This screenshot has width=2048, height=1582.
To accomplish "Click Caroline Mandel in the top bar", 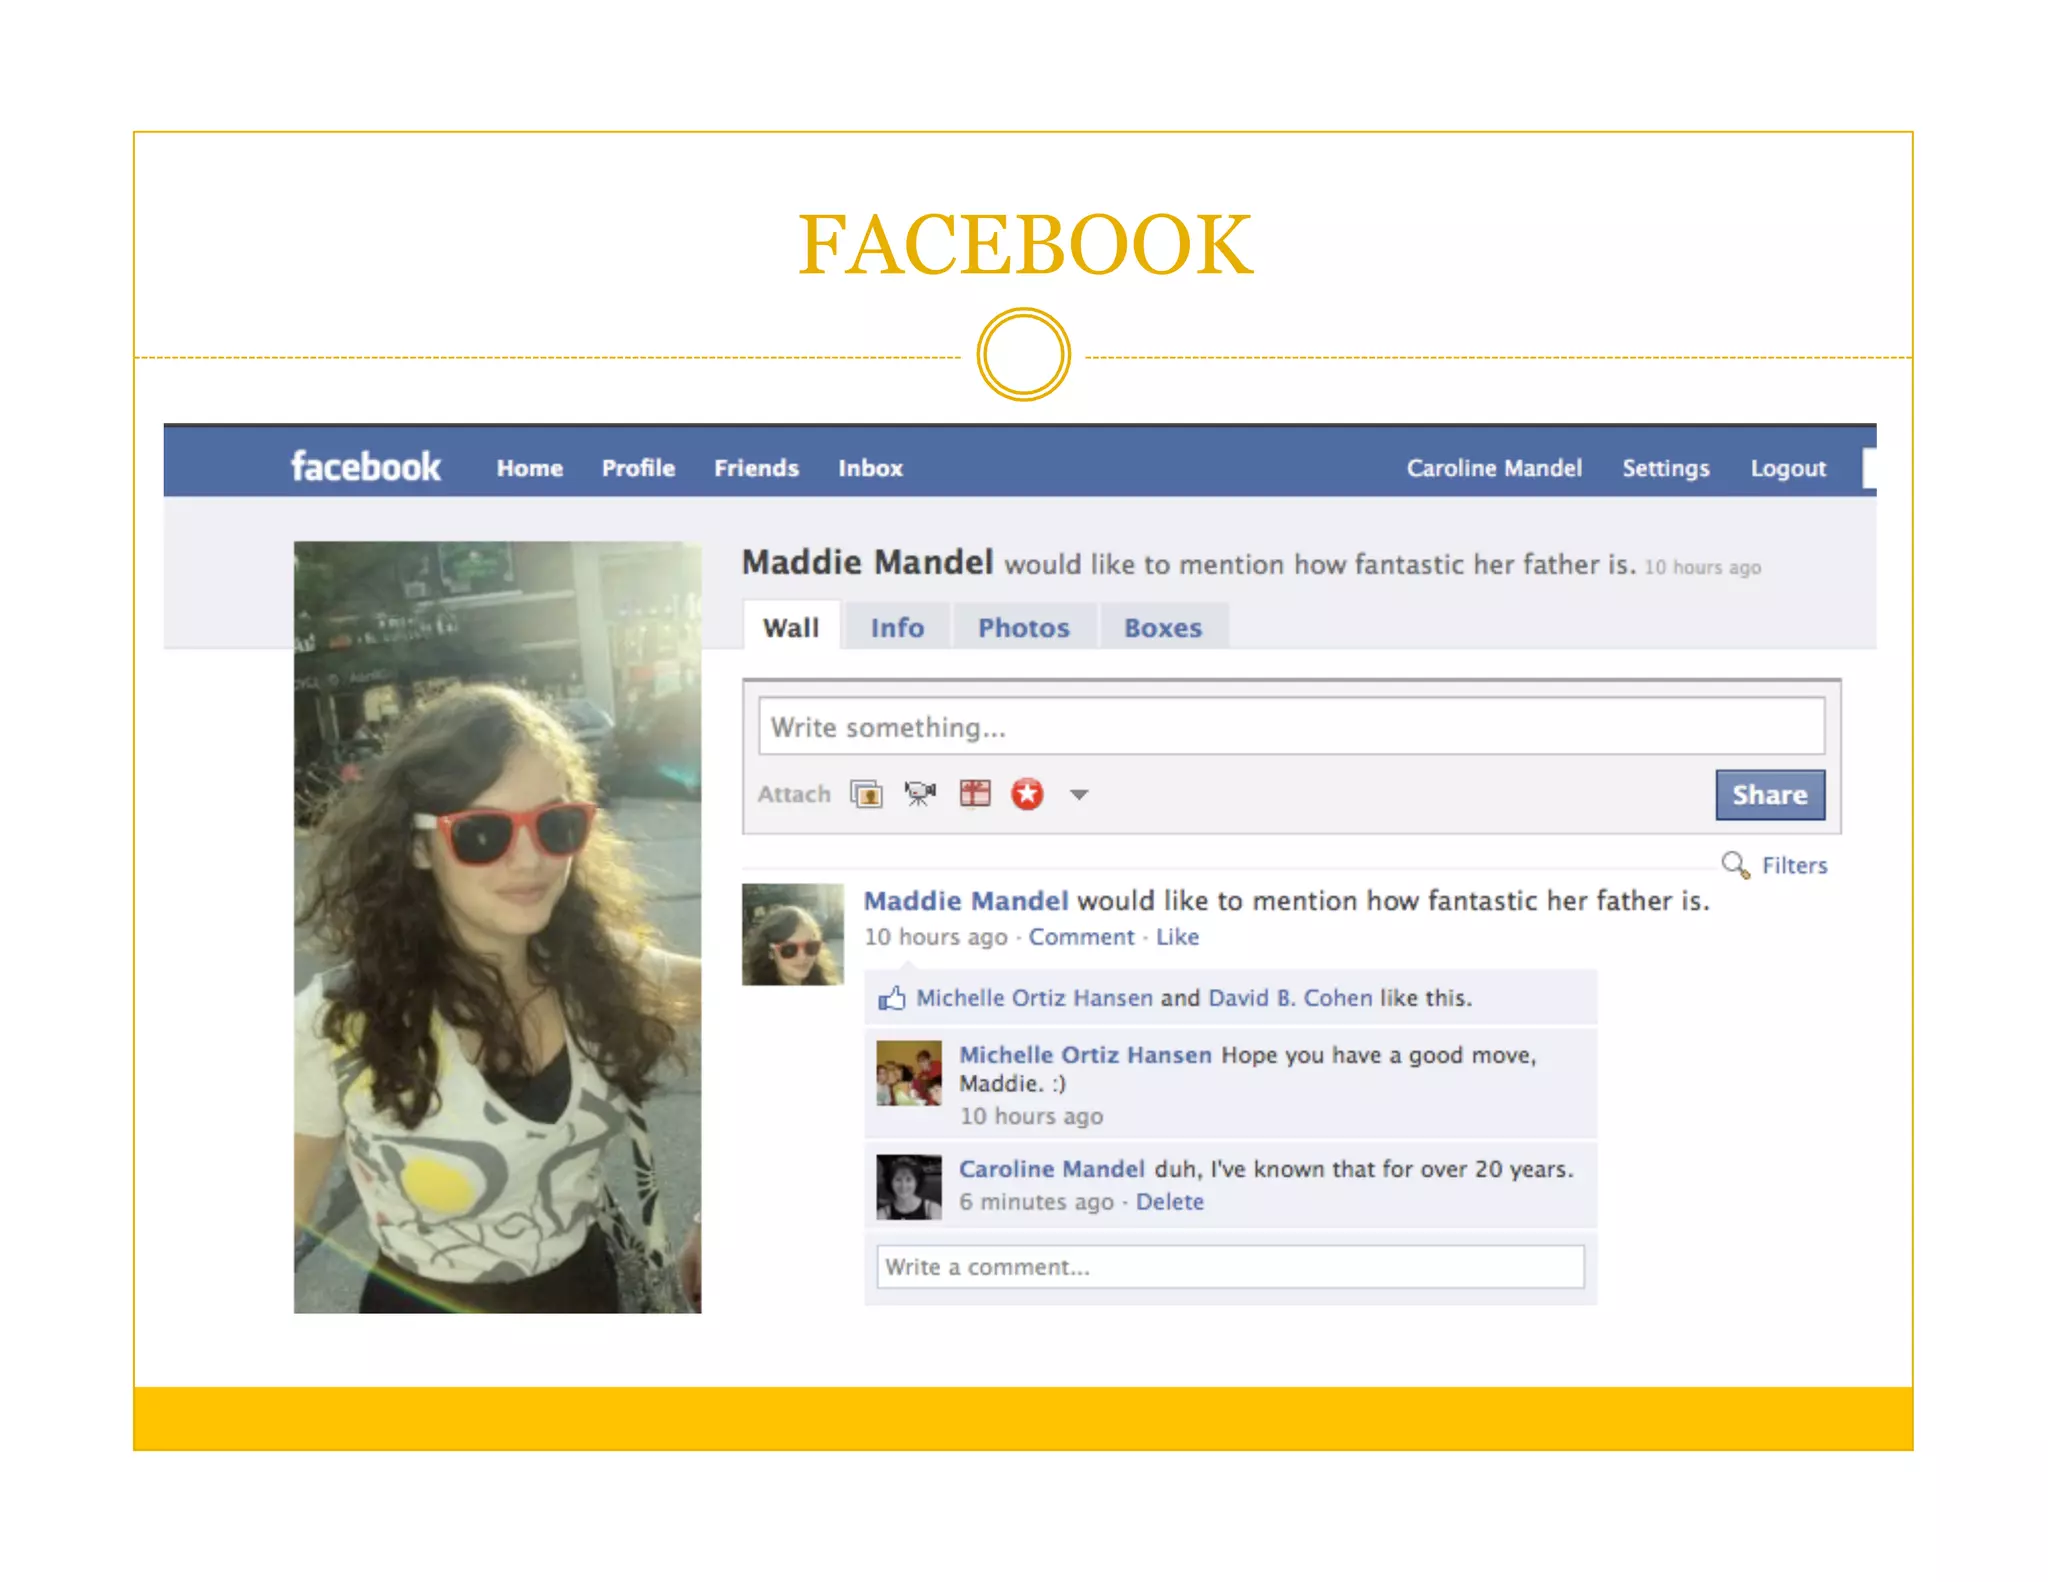I will [x=1494, y=468].
